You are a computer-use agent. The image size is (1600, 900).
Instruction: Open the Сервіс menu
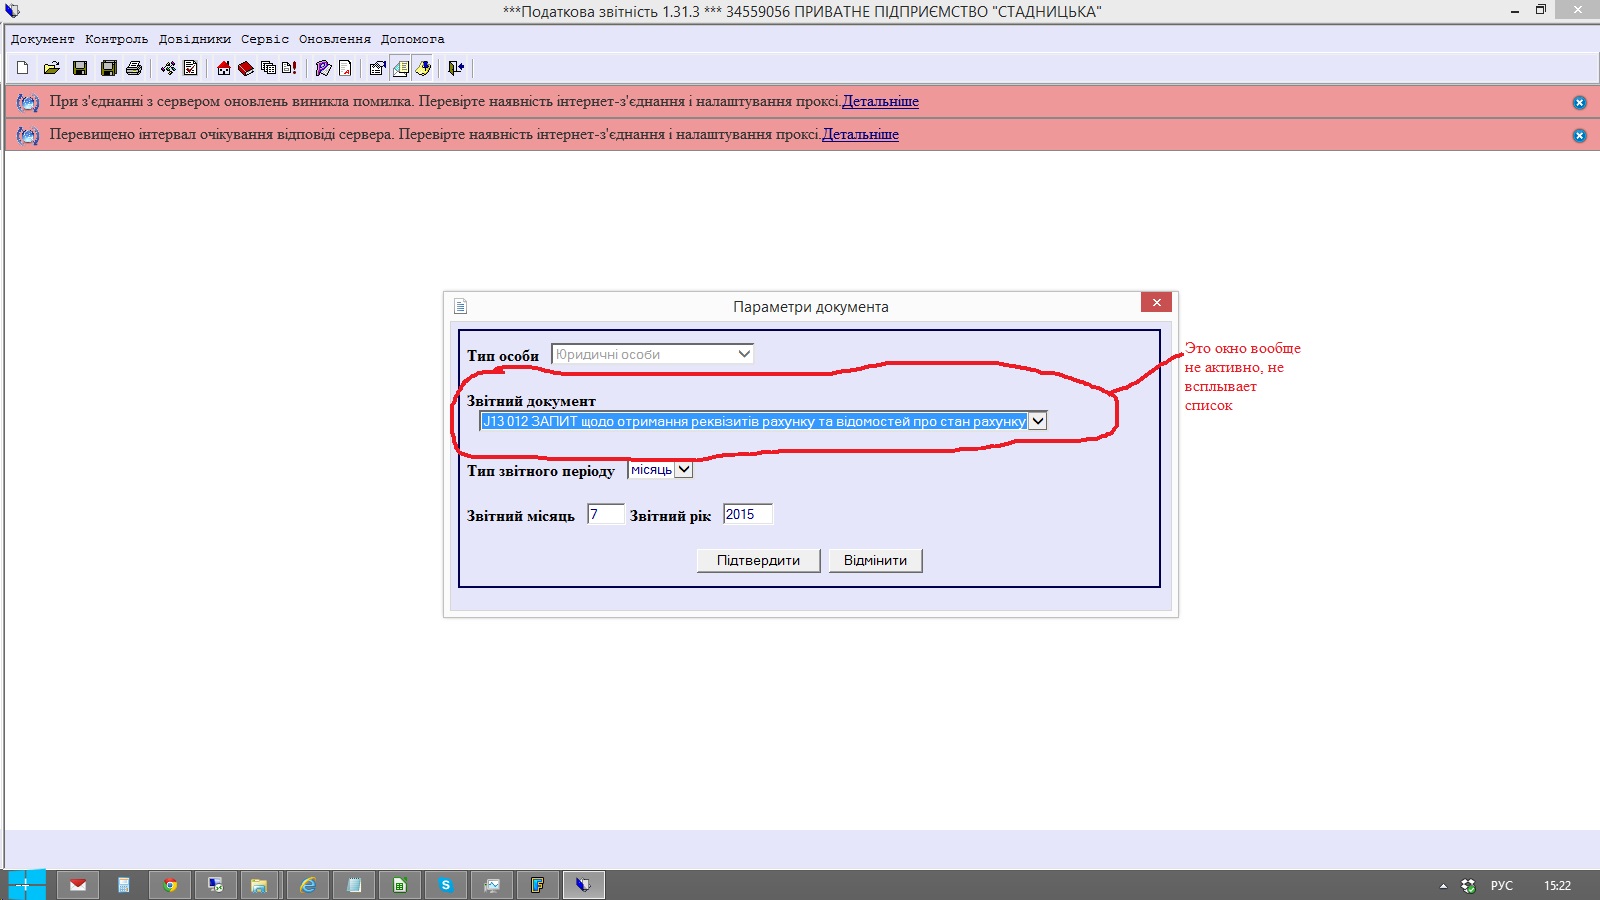pos(265,39)
